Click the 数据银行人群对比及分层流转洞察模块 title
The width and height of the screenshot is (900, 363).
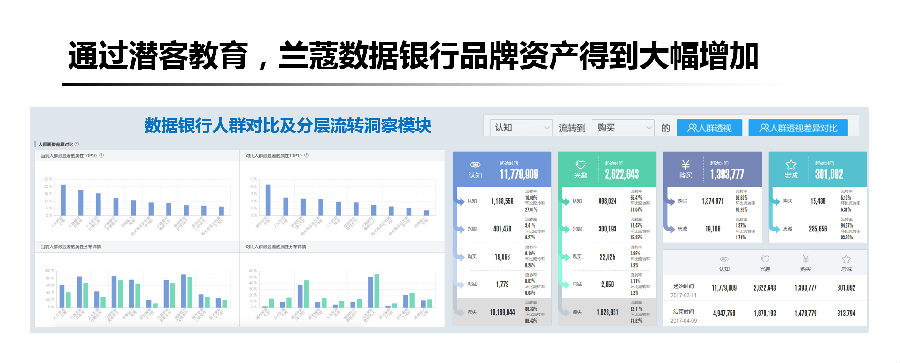tap(287, 125)
